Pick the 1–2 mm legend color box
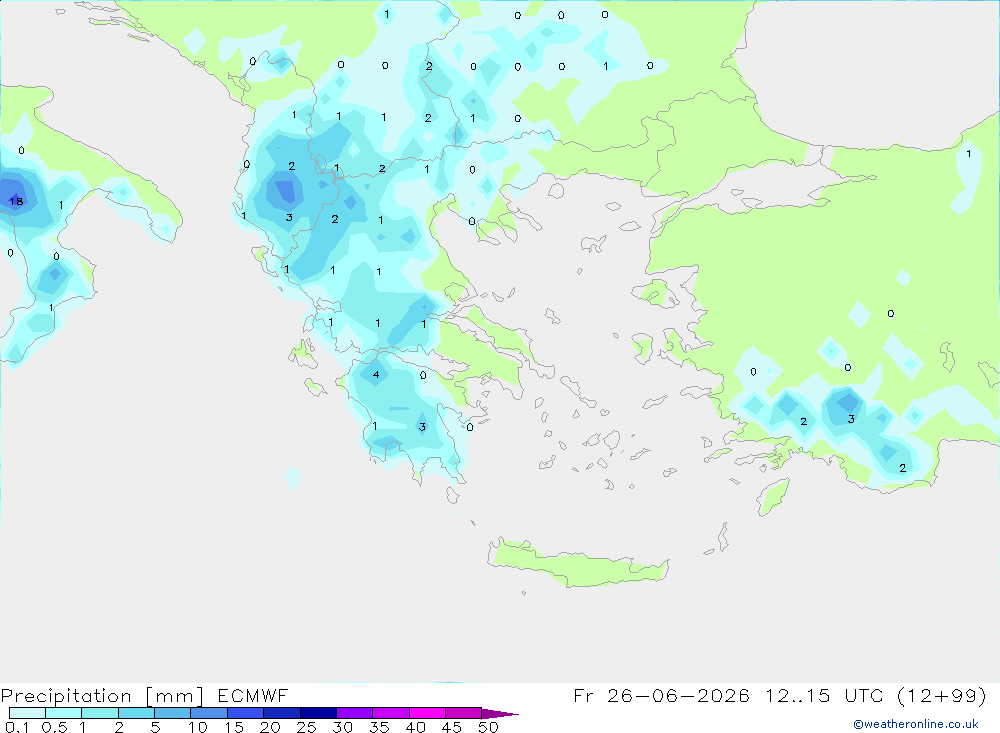 pyautogui.click(x=99, y=713)
